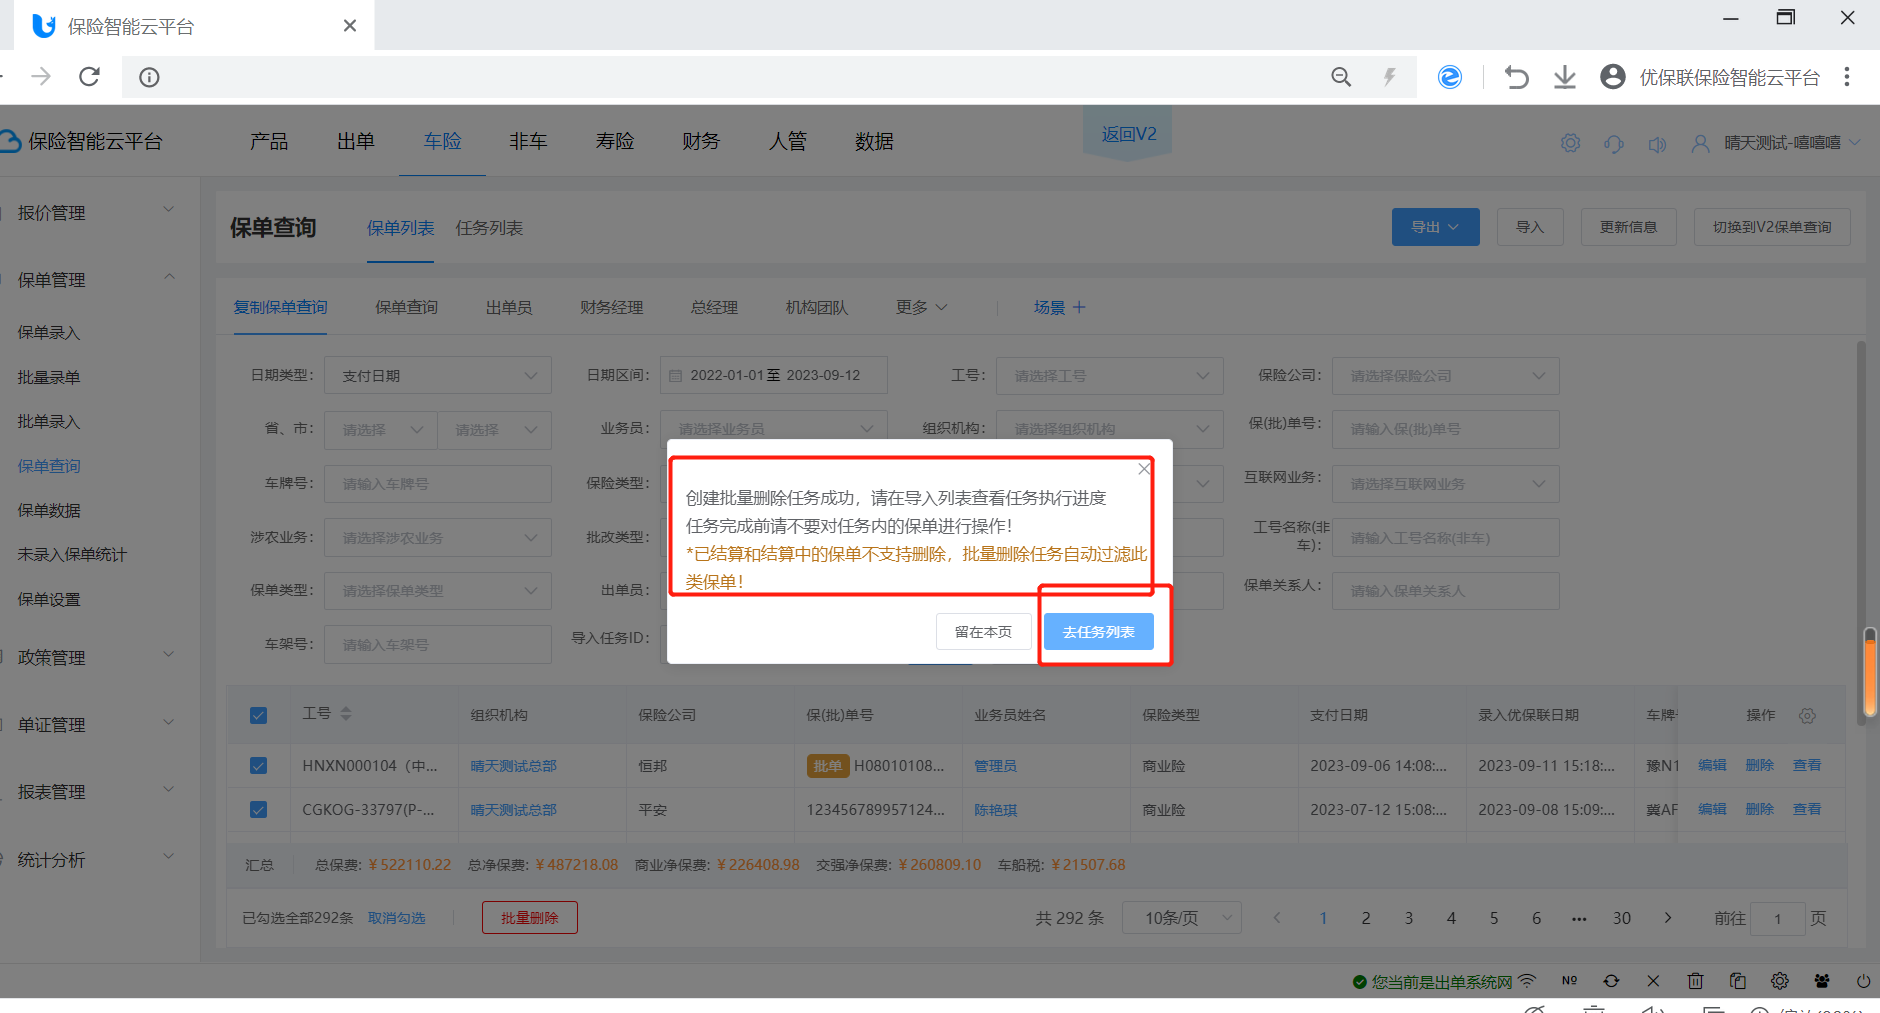Click the 取消勾选 link
The width and height of the screenshot is (1880, 1013).
[x=396, y=917]
